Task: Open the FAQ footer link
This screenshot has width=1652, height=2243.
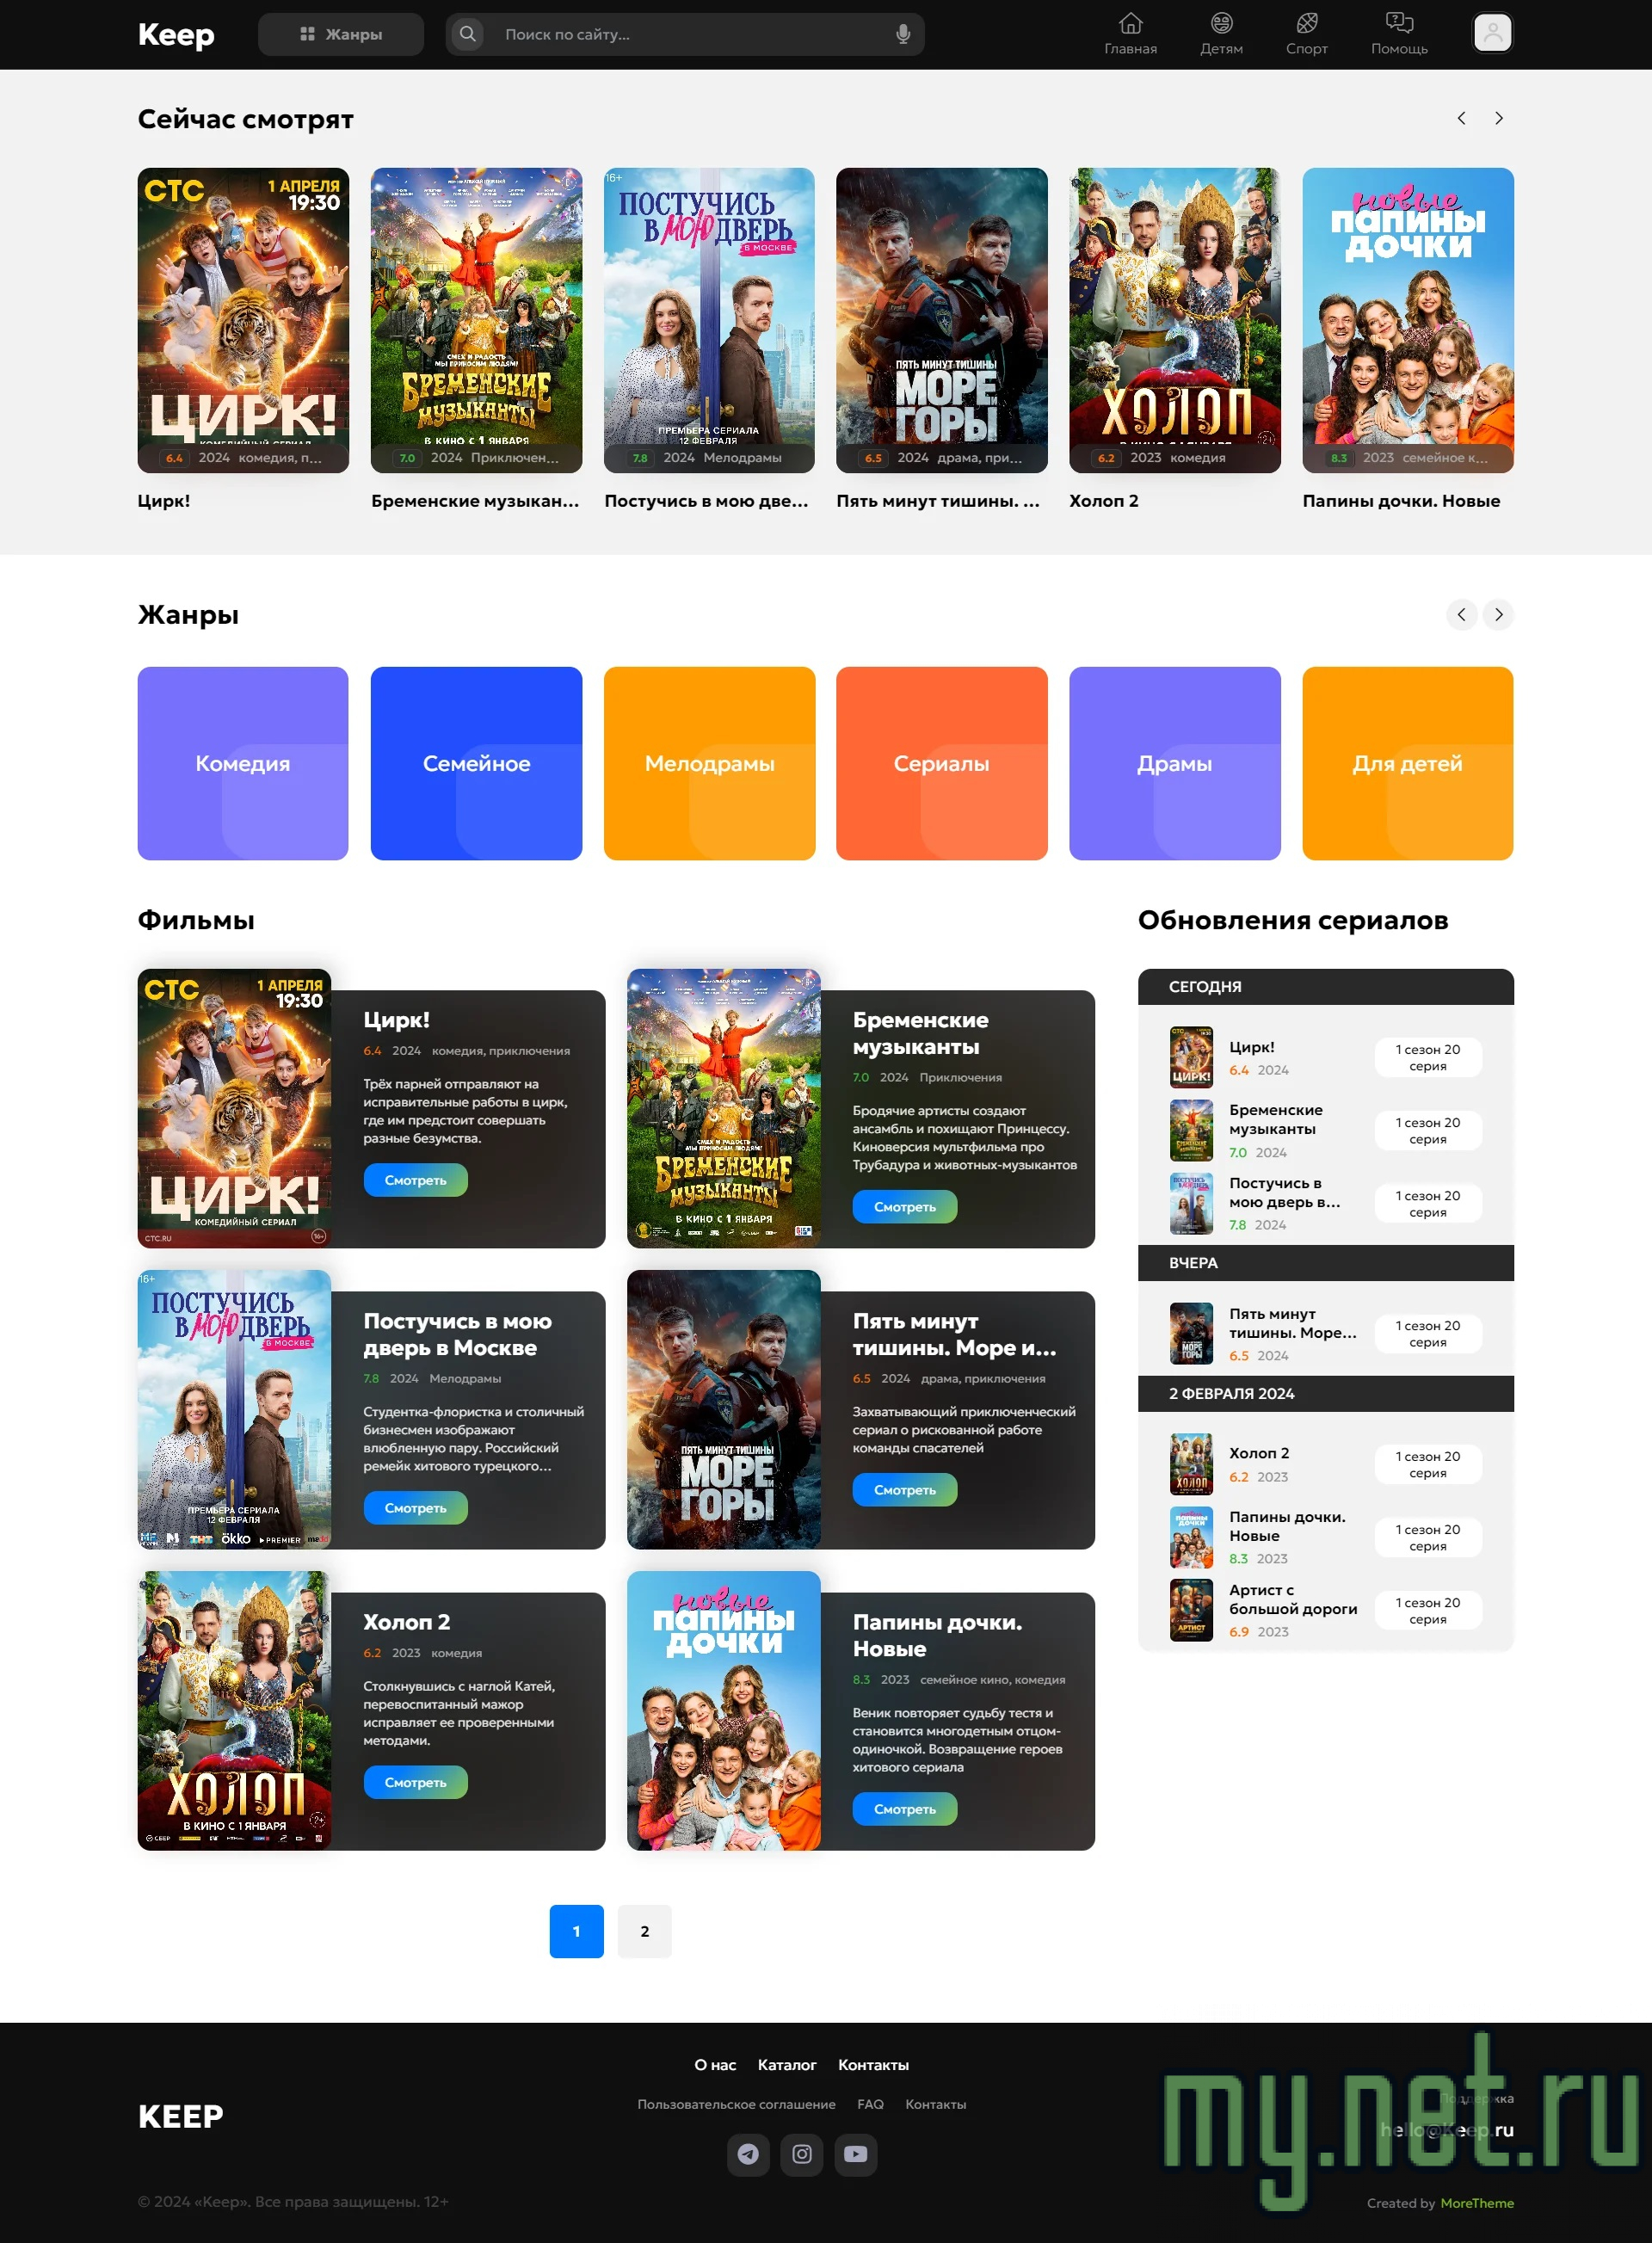Action: pos(870,2103)
